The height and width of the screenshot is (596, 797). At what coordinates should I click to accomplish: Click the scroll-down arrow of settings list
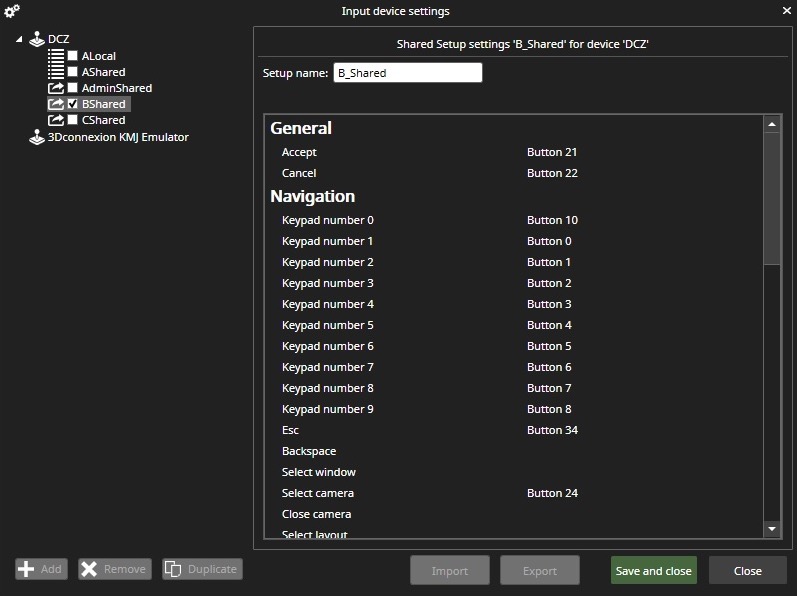coord(771,528)
